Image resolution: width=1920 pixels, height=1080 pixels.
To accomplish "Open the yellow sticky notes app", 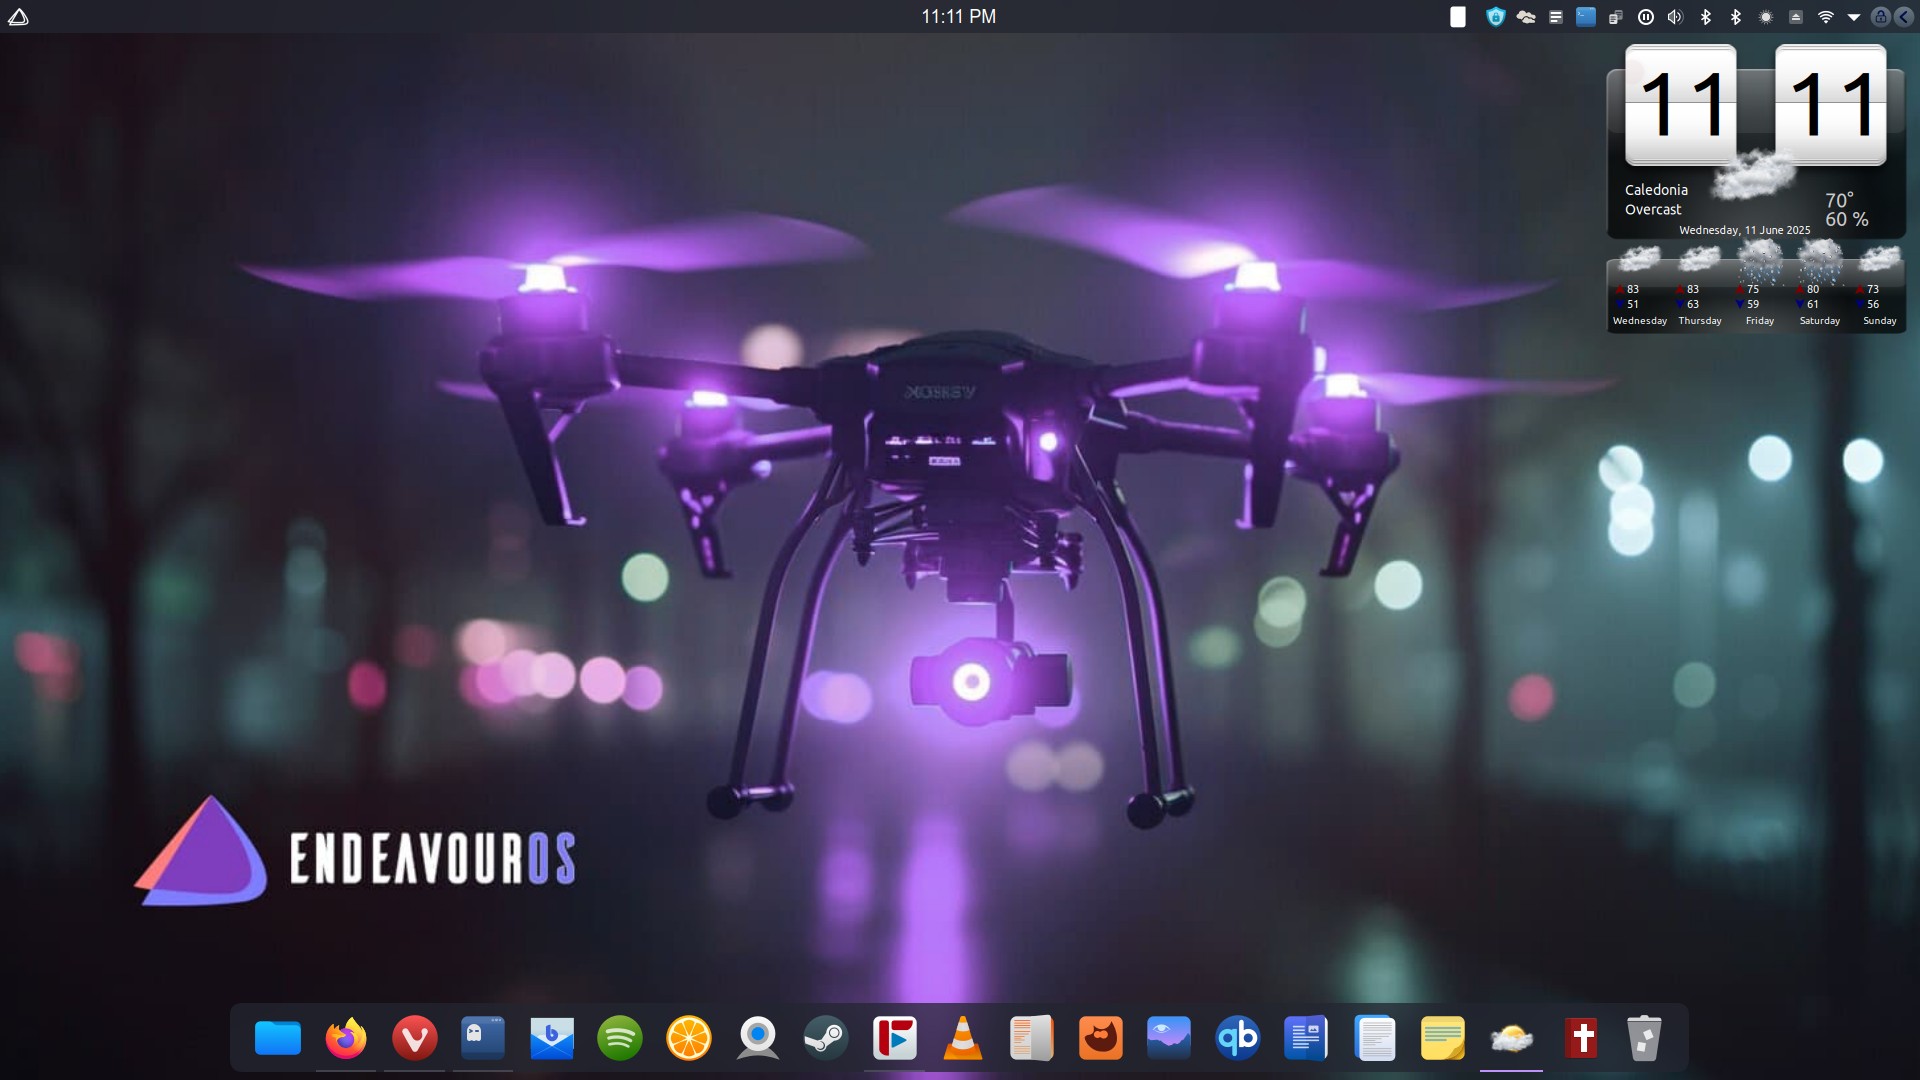I will pyautogui.click(x=1442, y=1038).
